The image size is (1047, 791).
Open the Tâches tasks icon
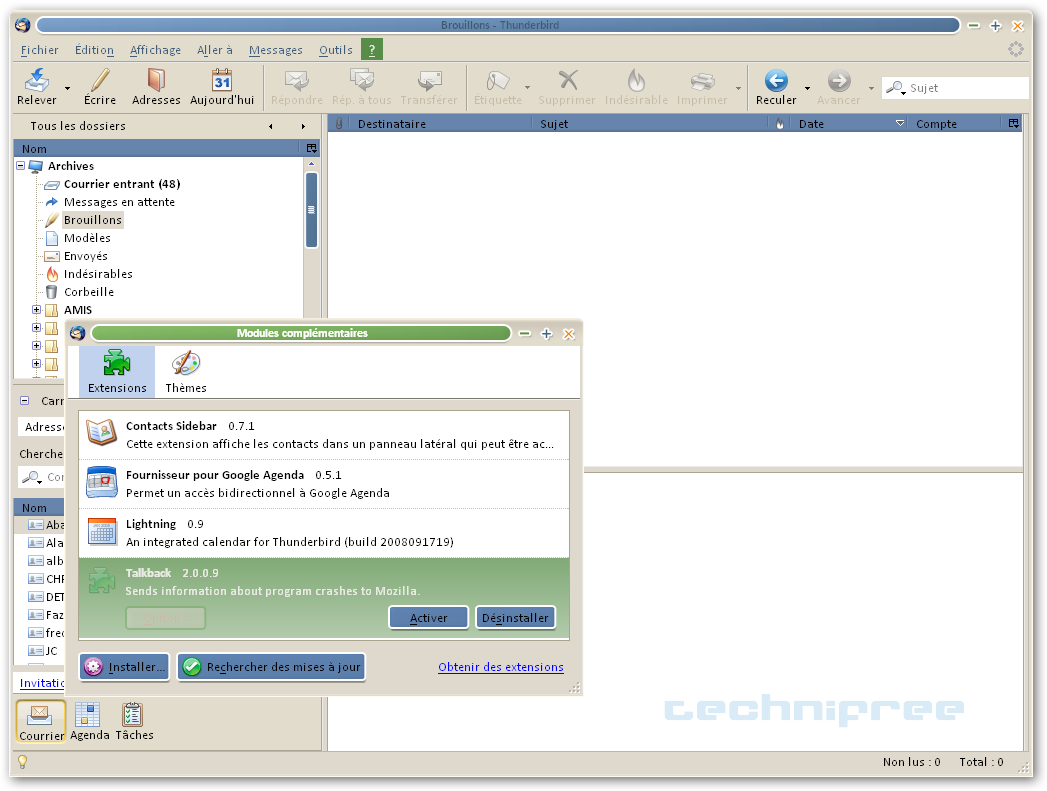[133, 715]
